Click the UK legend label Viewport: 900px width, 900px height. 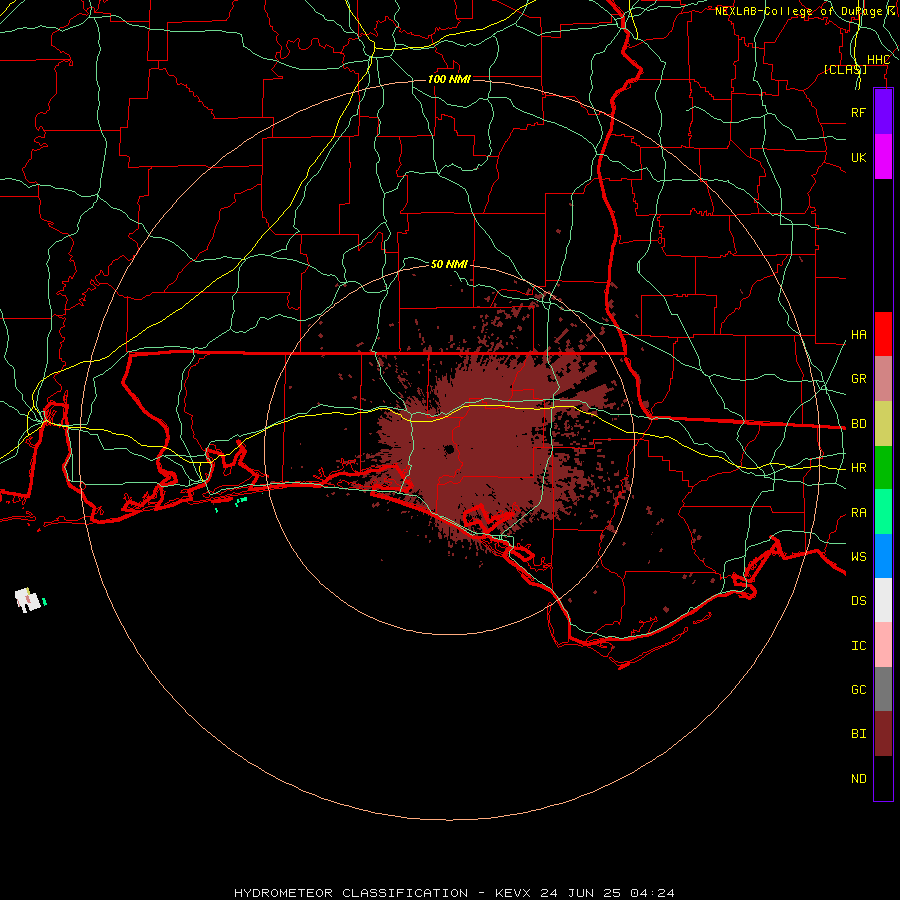pyautogui.click(x=858, y=157)
